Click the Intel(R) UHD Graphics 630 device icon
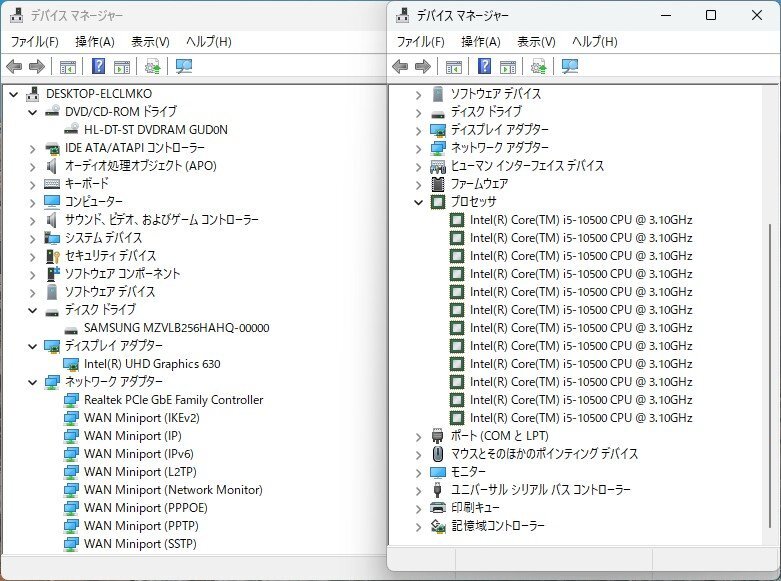 point(72,364)
